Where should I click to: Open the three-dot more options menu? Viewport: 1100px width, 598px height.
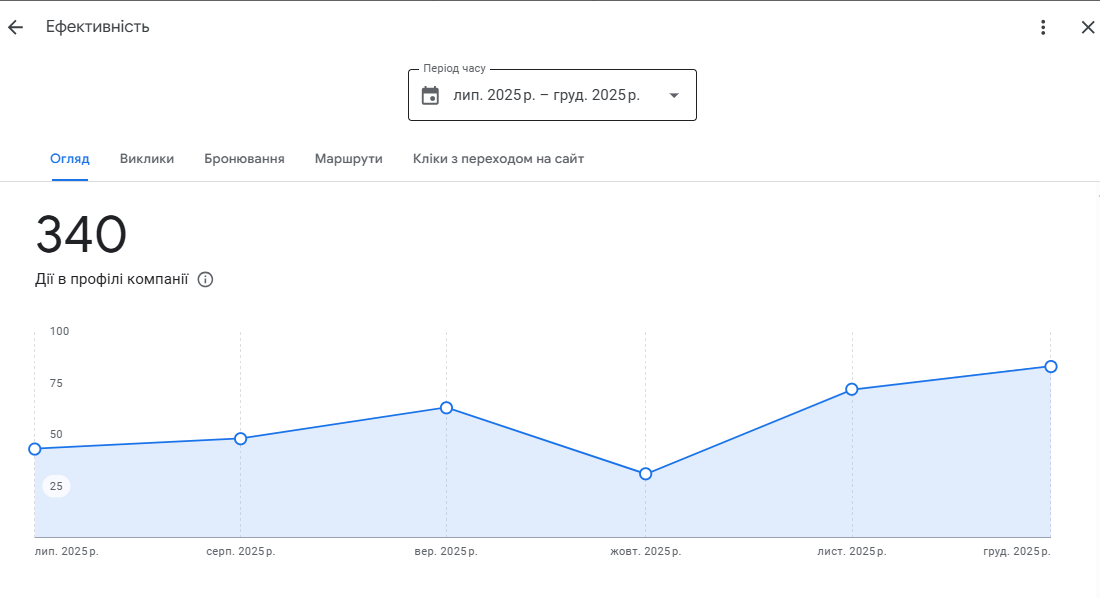coord(1043,27)
